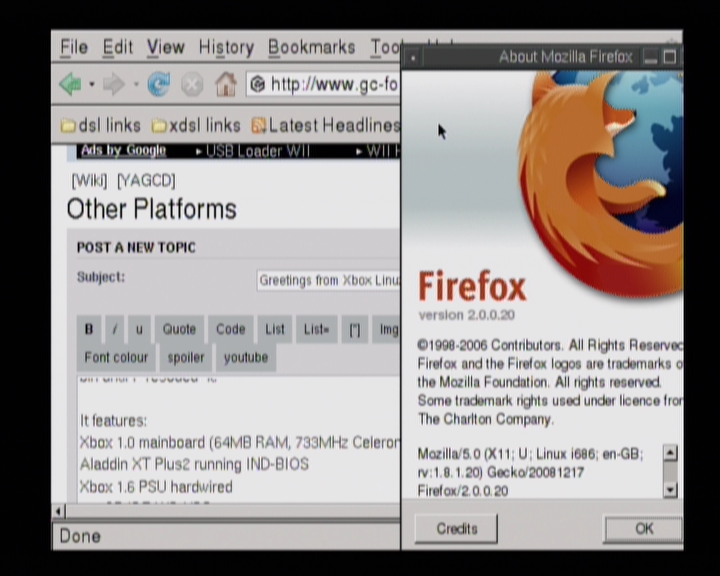The image size is (720, 576).
Task: Click the 'version 2.0.0.20' text
Action: click(x=467, y=315)
